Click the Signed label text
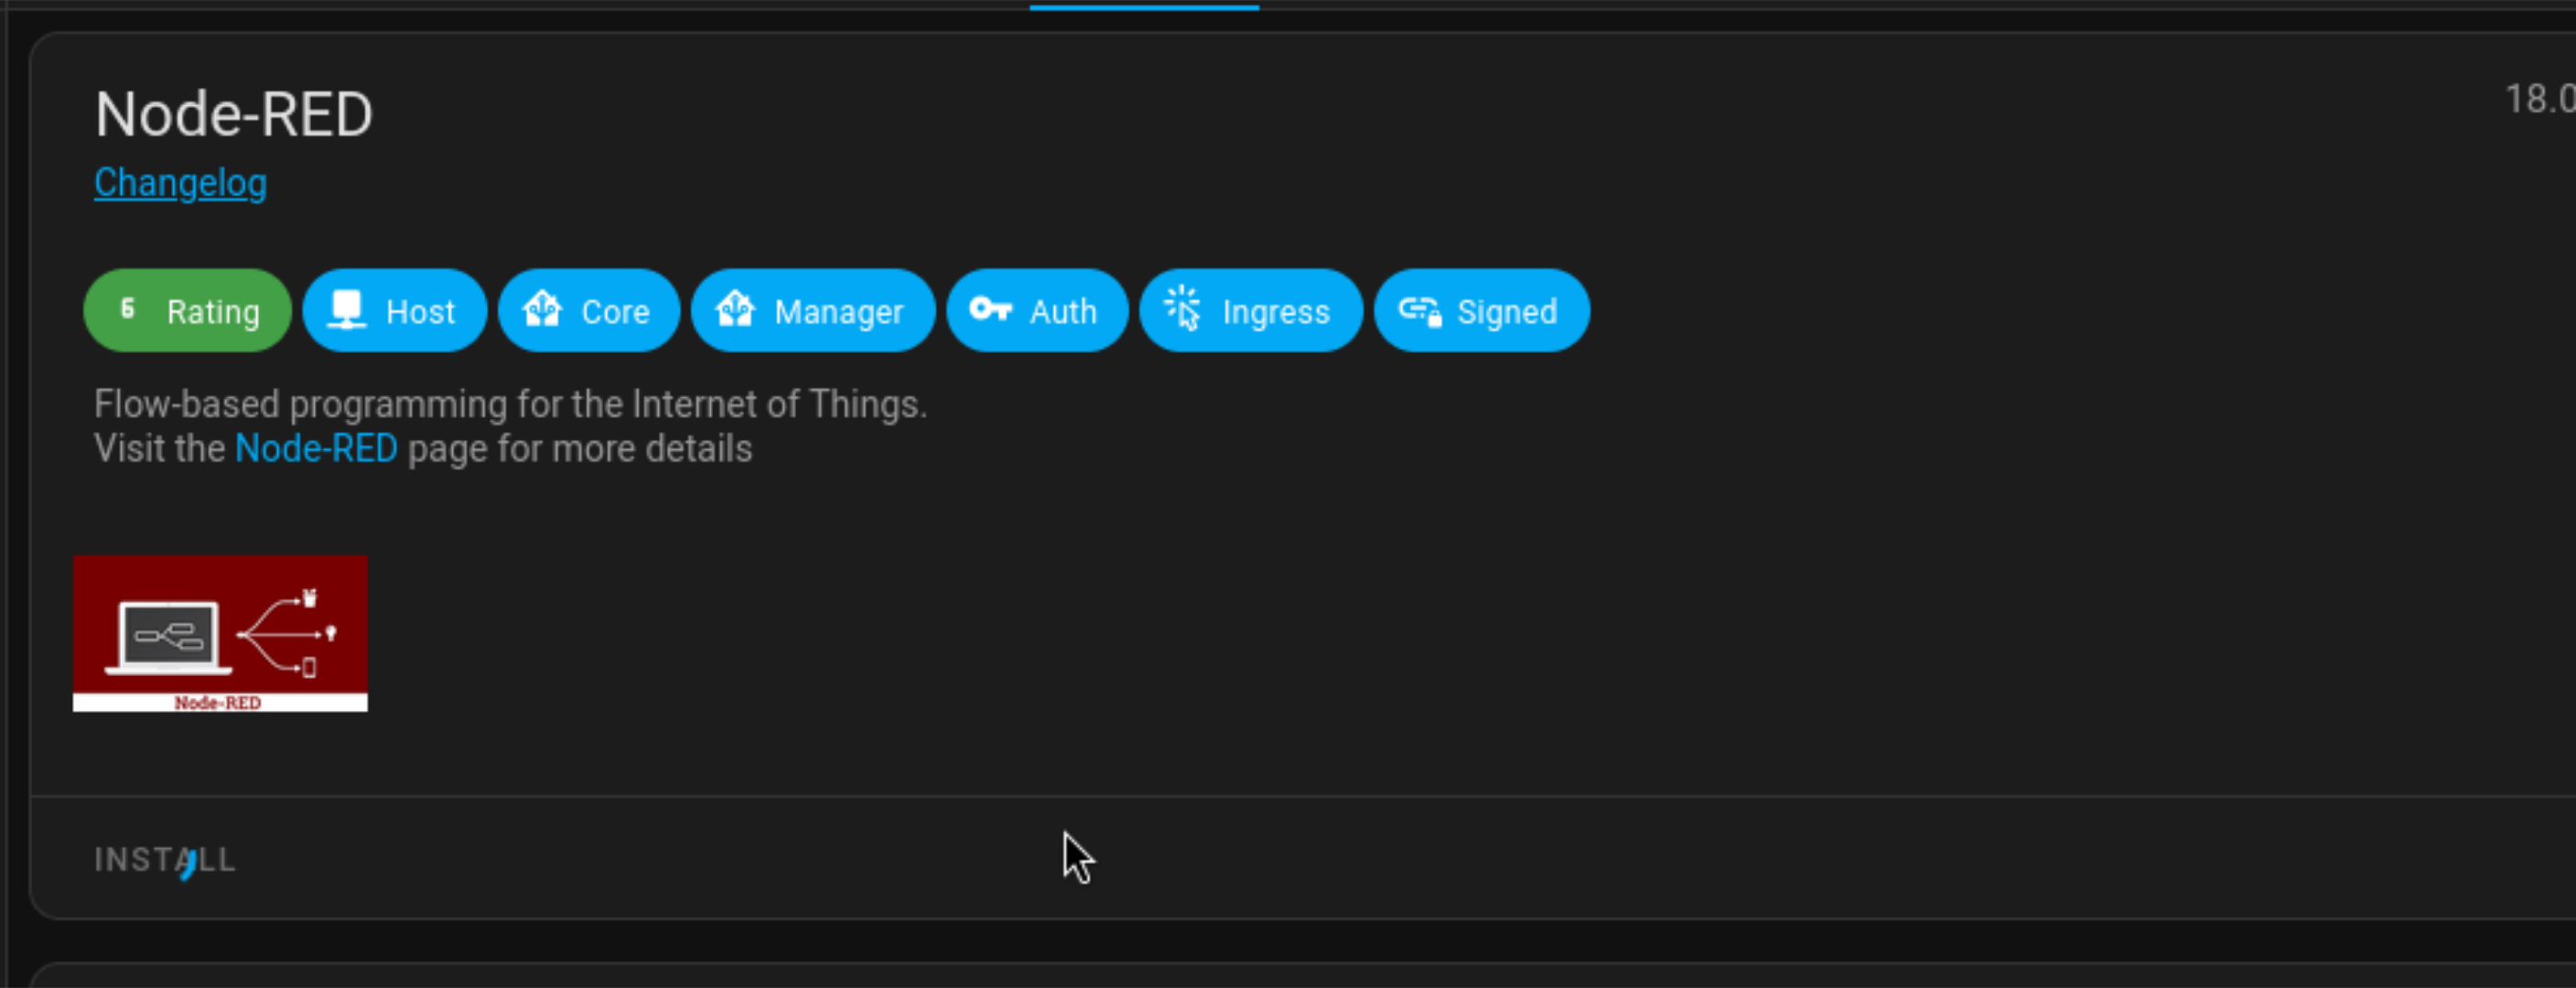Viewport: 2576px width, 988px height. point(1507,312)
